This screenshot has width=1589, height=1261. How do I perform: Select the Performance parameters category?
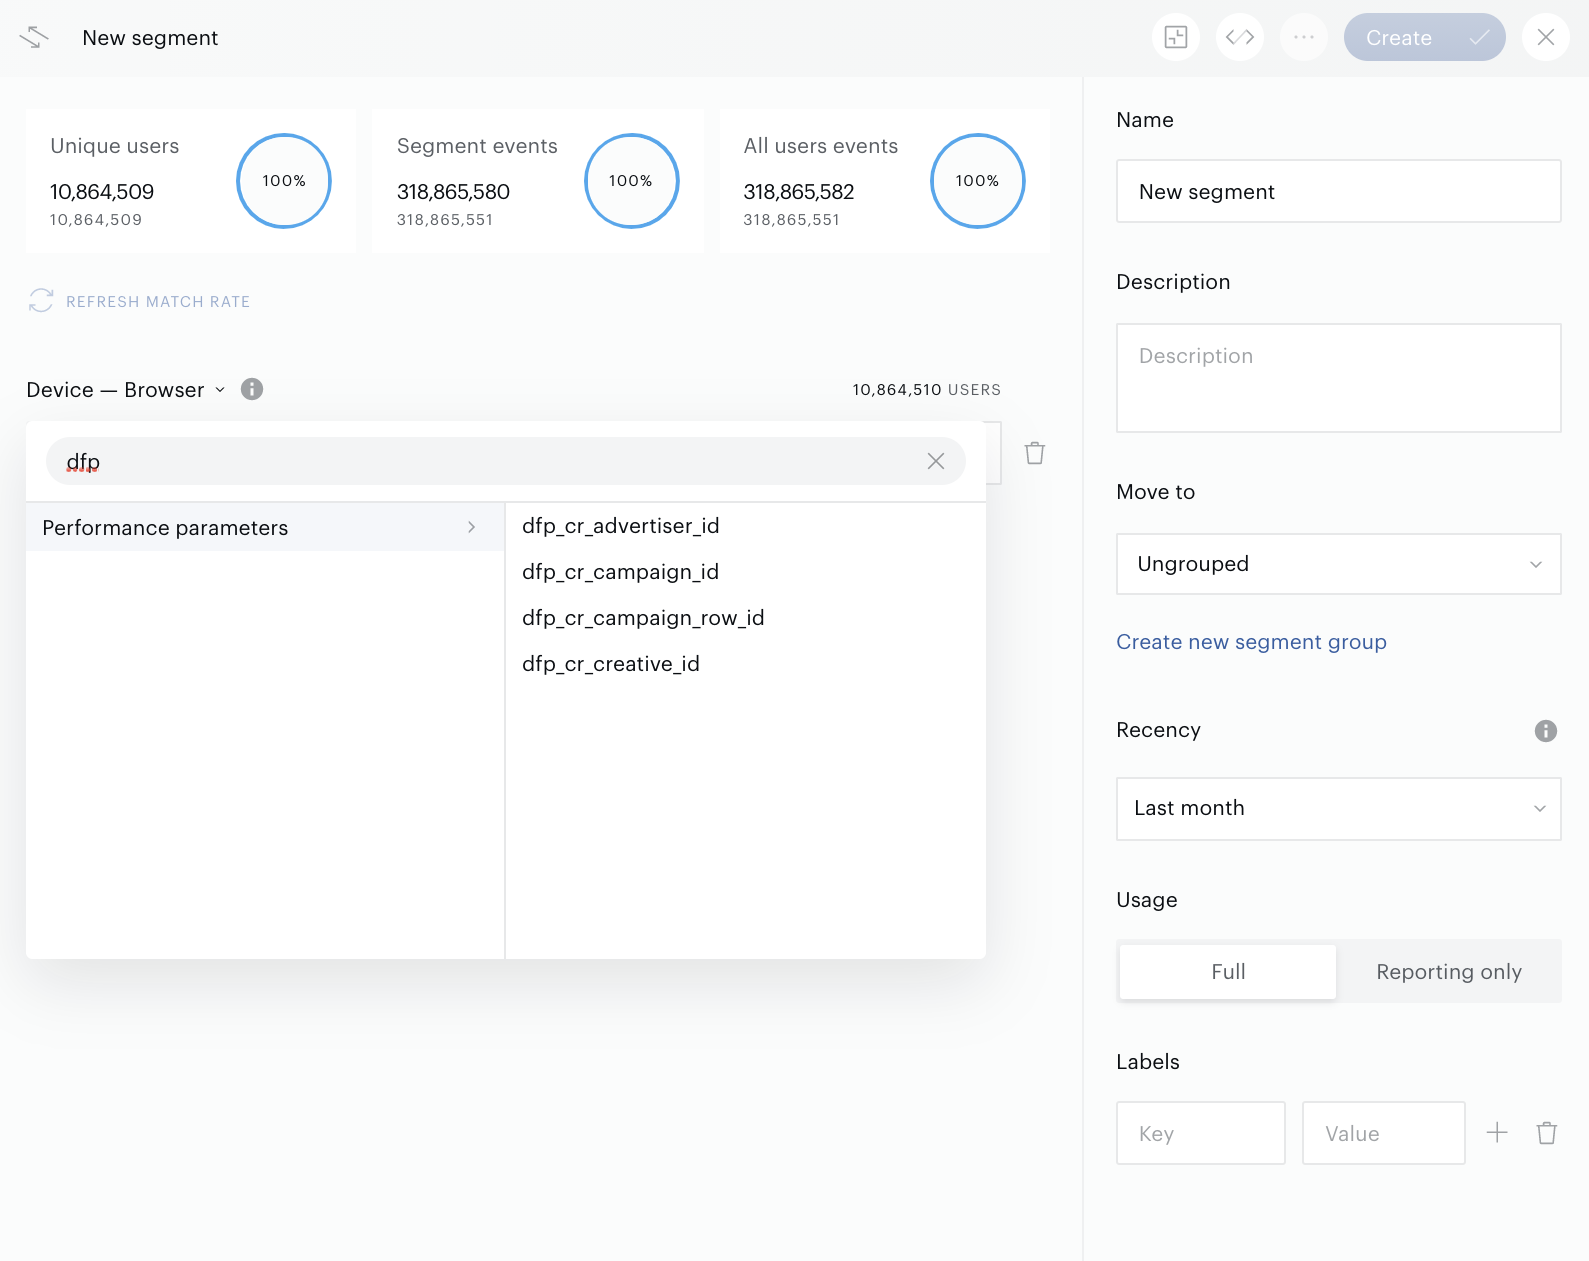[x=265, y=527]
